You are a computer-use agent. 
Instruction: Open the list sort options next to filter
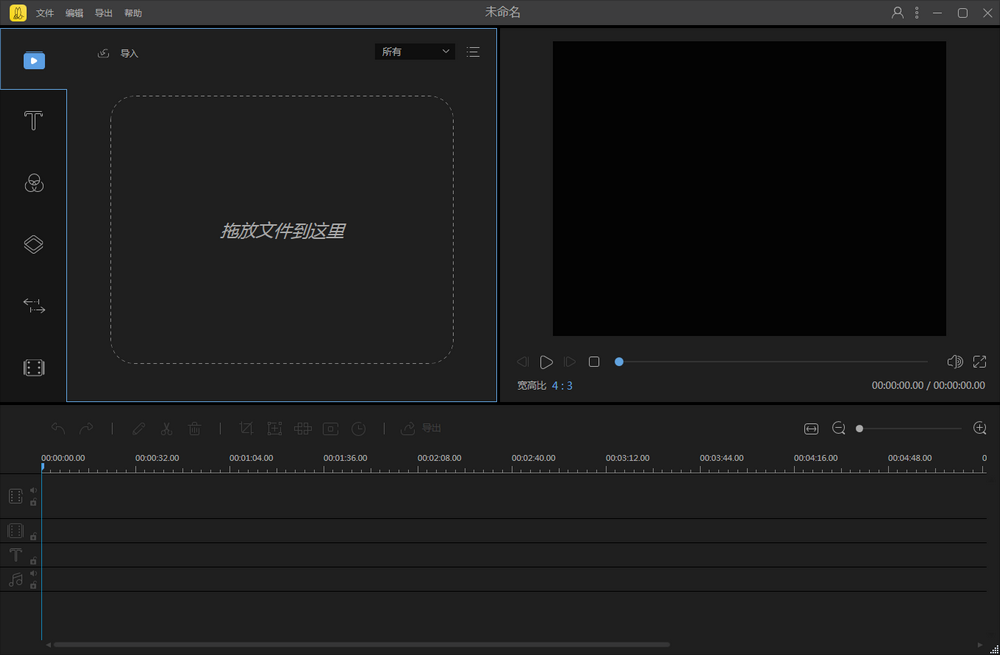[x=473, y=51]
